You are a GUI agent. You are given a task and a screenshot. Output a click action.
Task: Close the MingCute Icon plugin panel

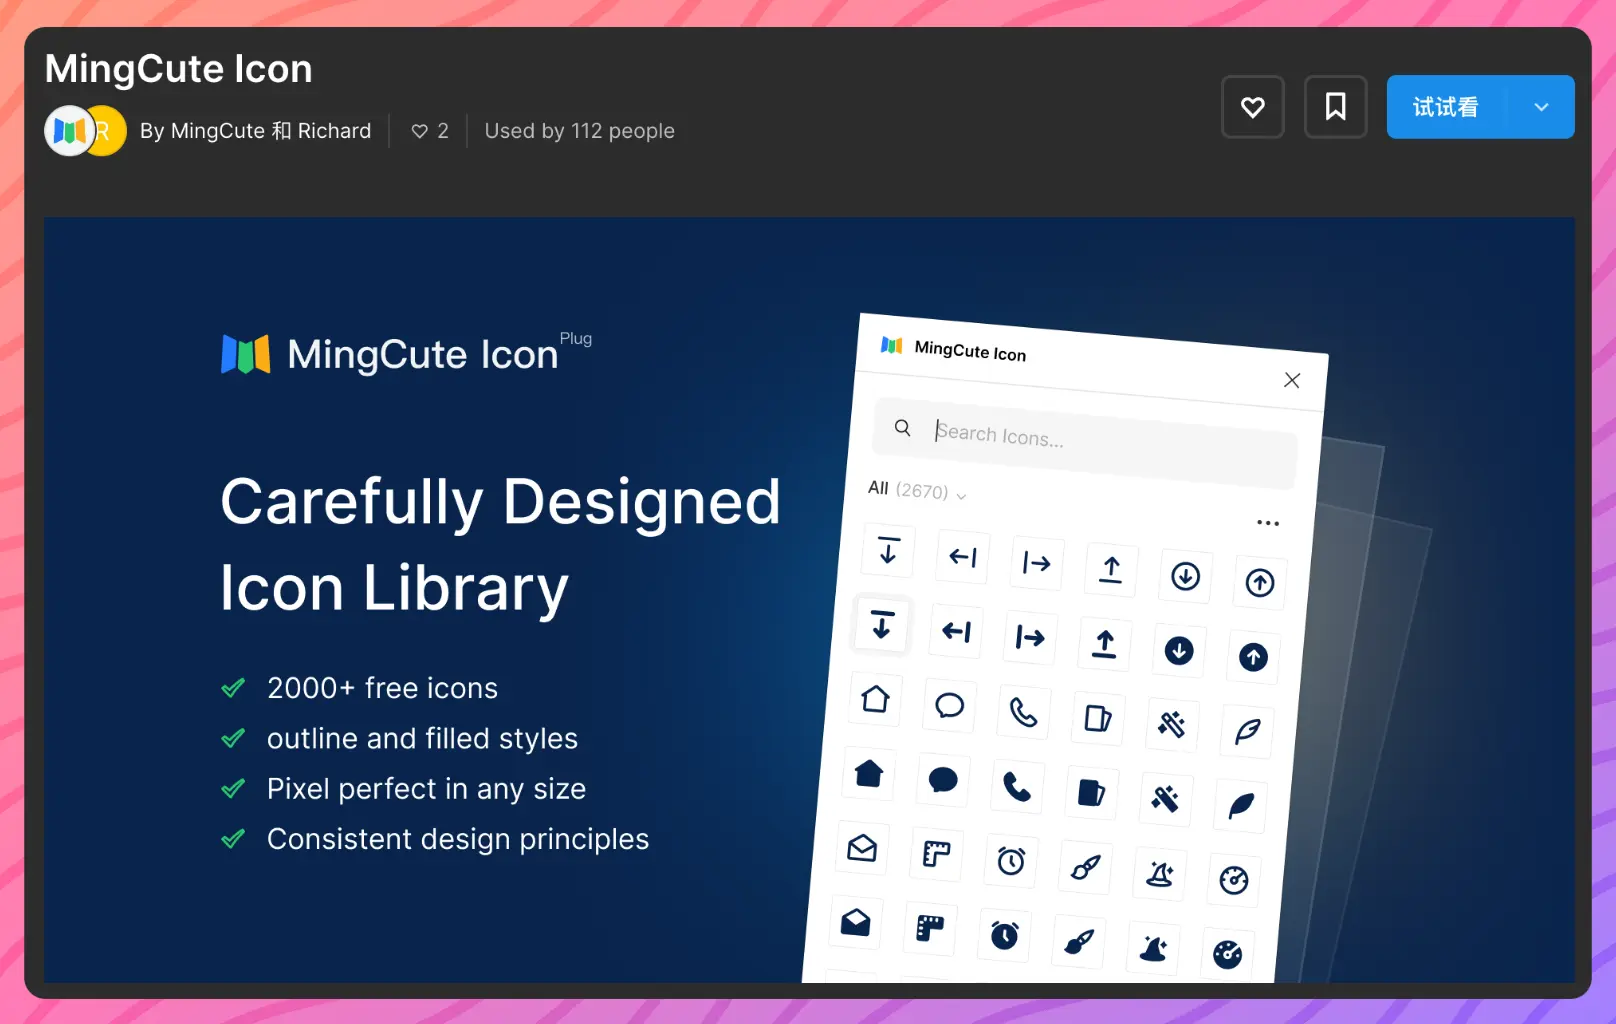1292,380
